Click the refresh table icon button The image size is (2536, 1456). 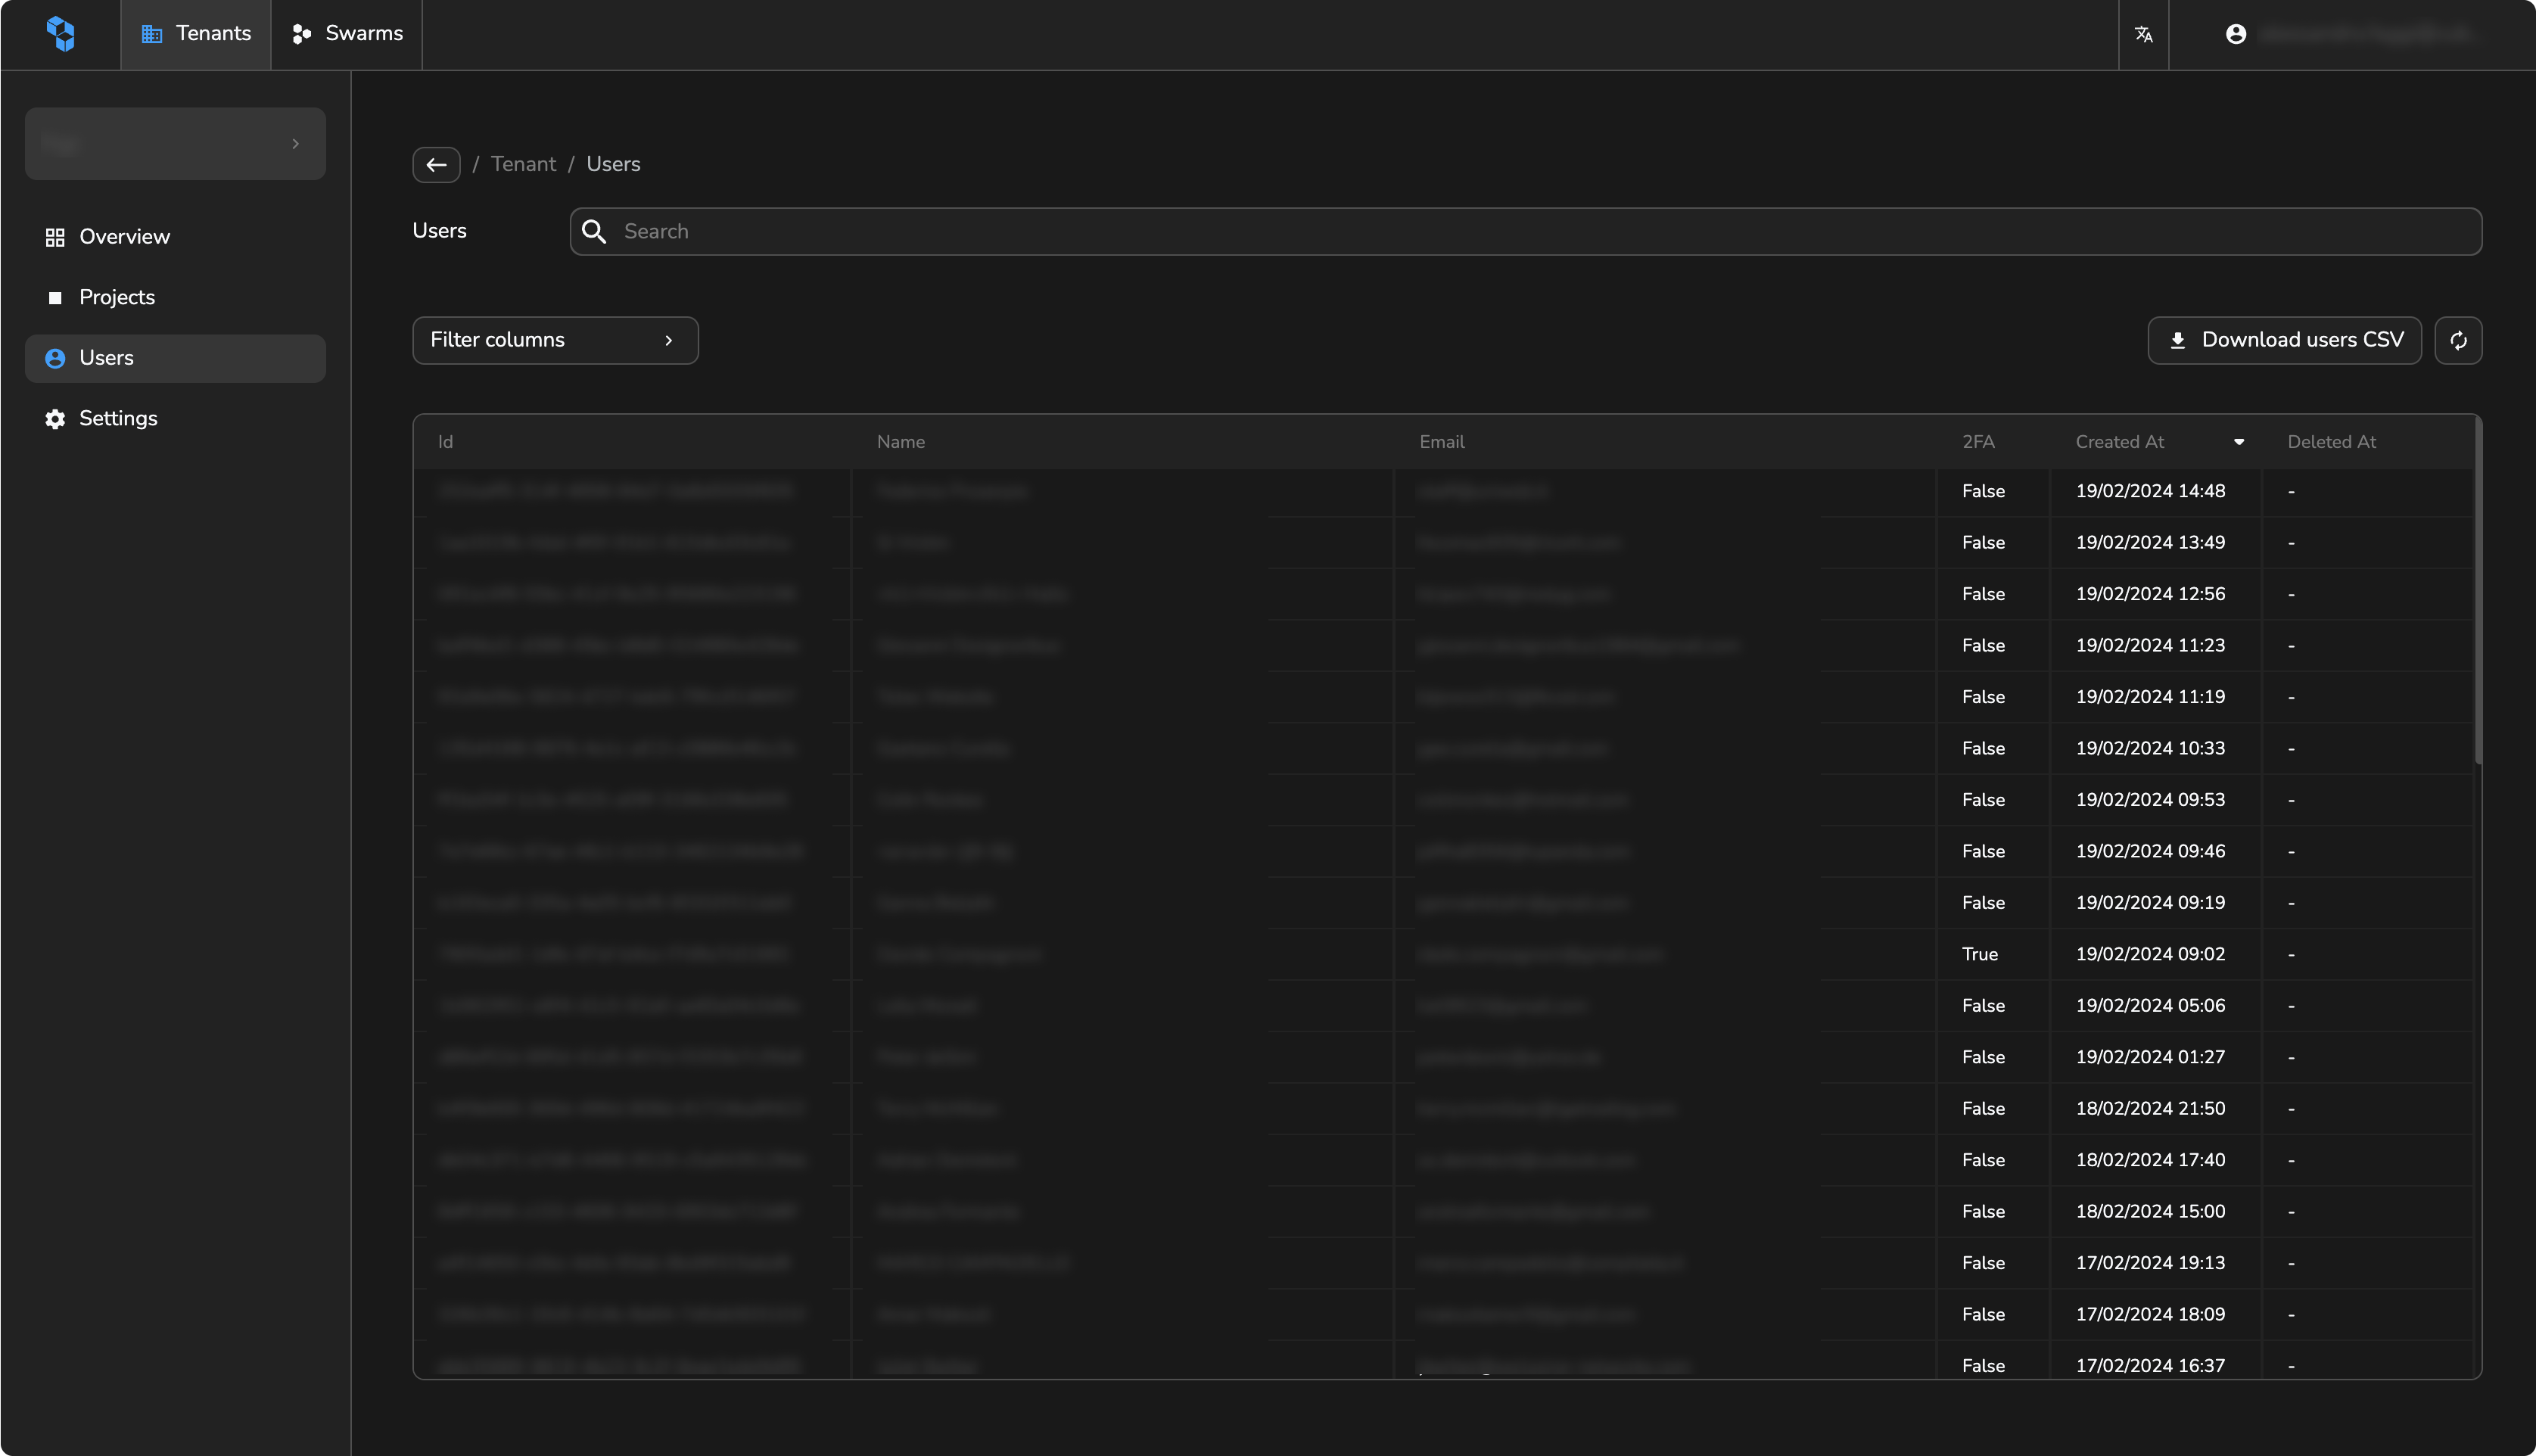click(2458, 340)
